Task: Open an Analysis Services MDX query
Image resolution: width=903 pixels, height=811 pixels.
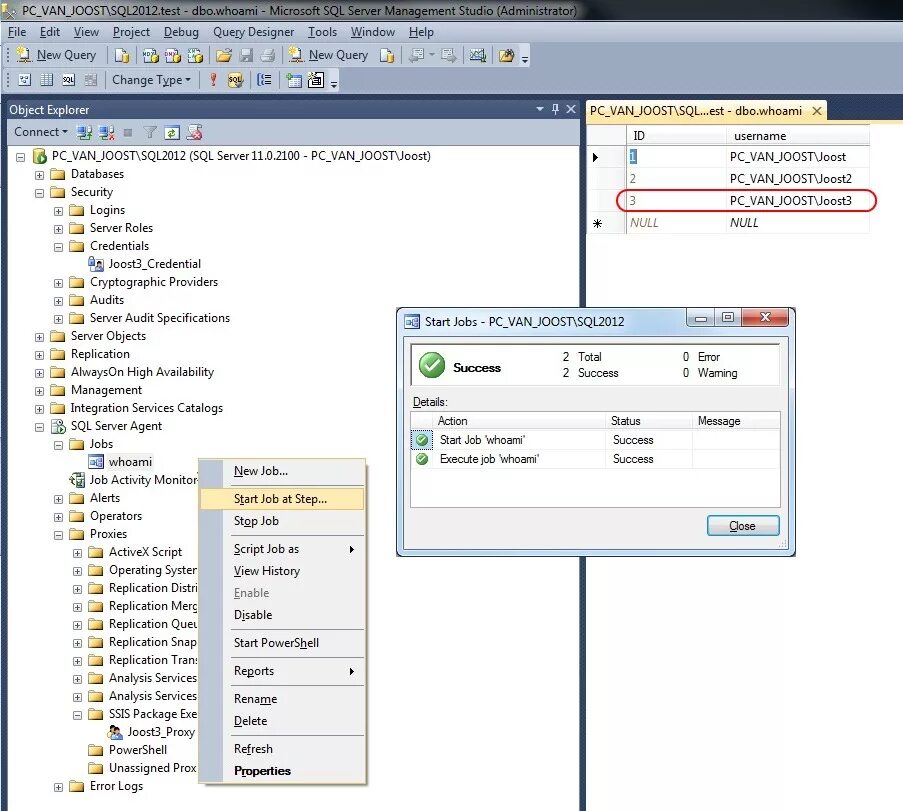Action: pyautogui.click(x=150, y=55)
